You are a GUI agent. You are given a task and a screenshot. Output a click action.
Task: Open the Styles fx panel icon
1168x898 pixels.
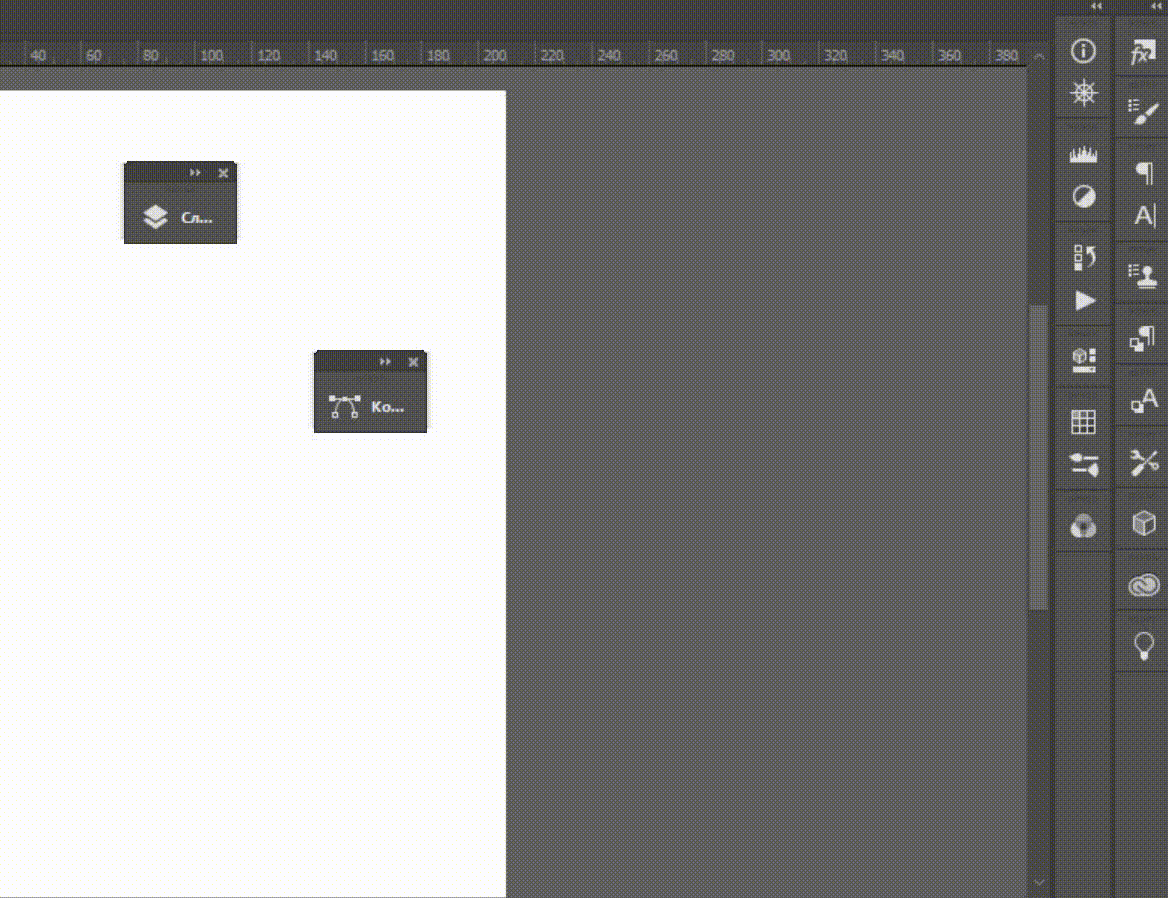1143,52
